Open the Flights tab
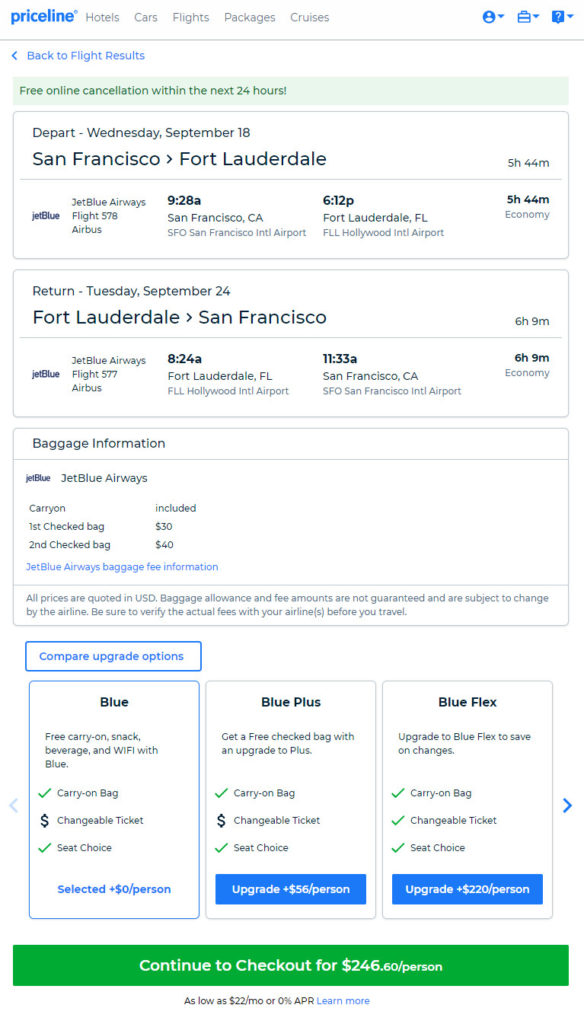Viewport: 584px width, 1024px height. (x=191, y=18)
